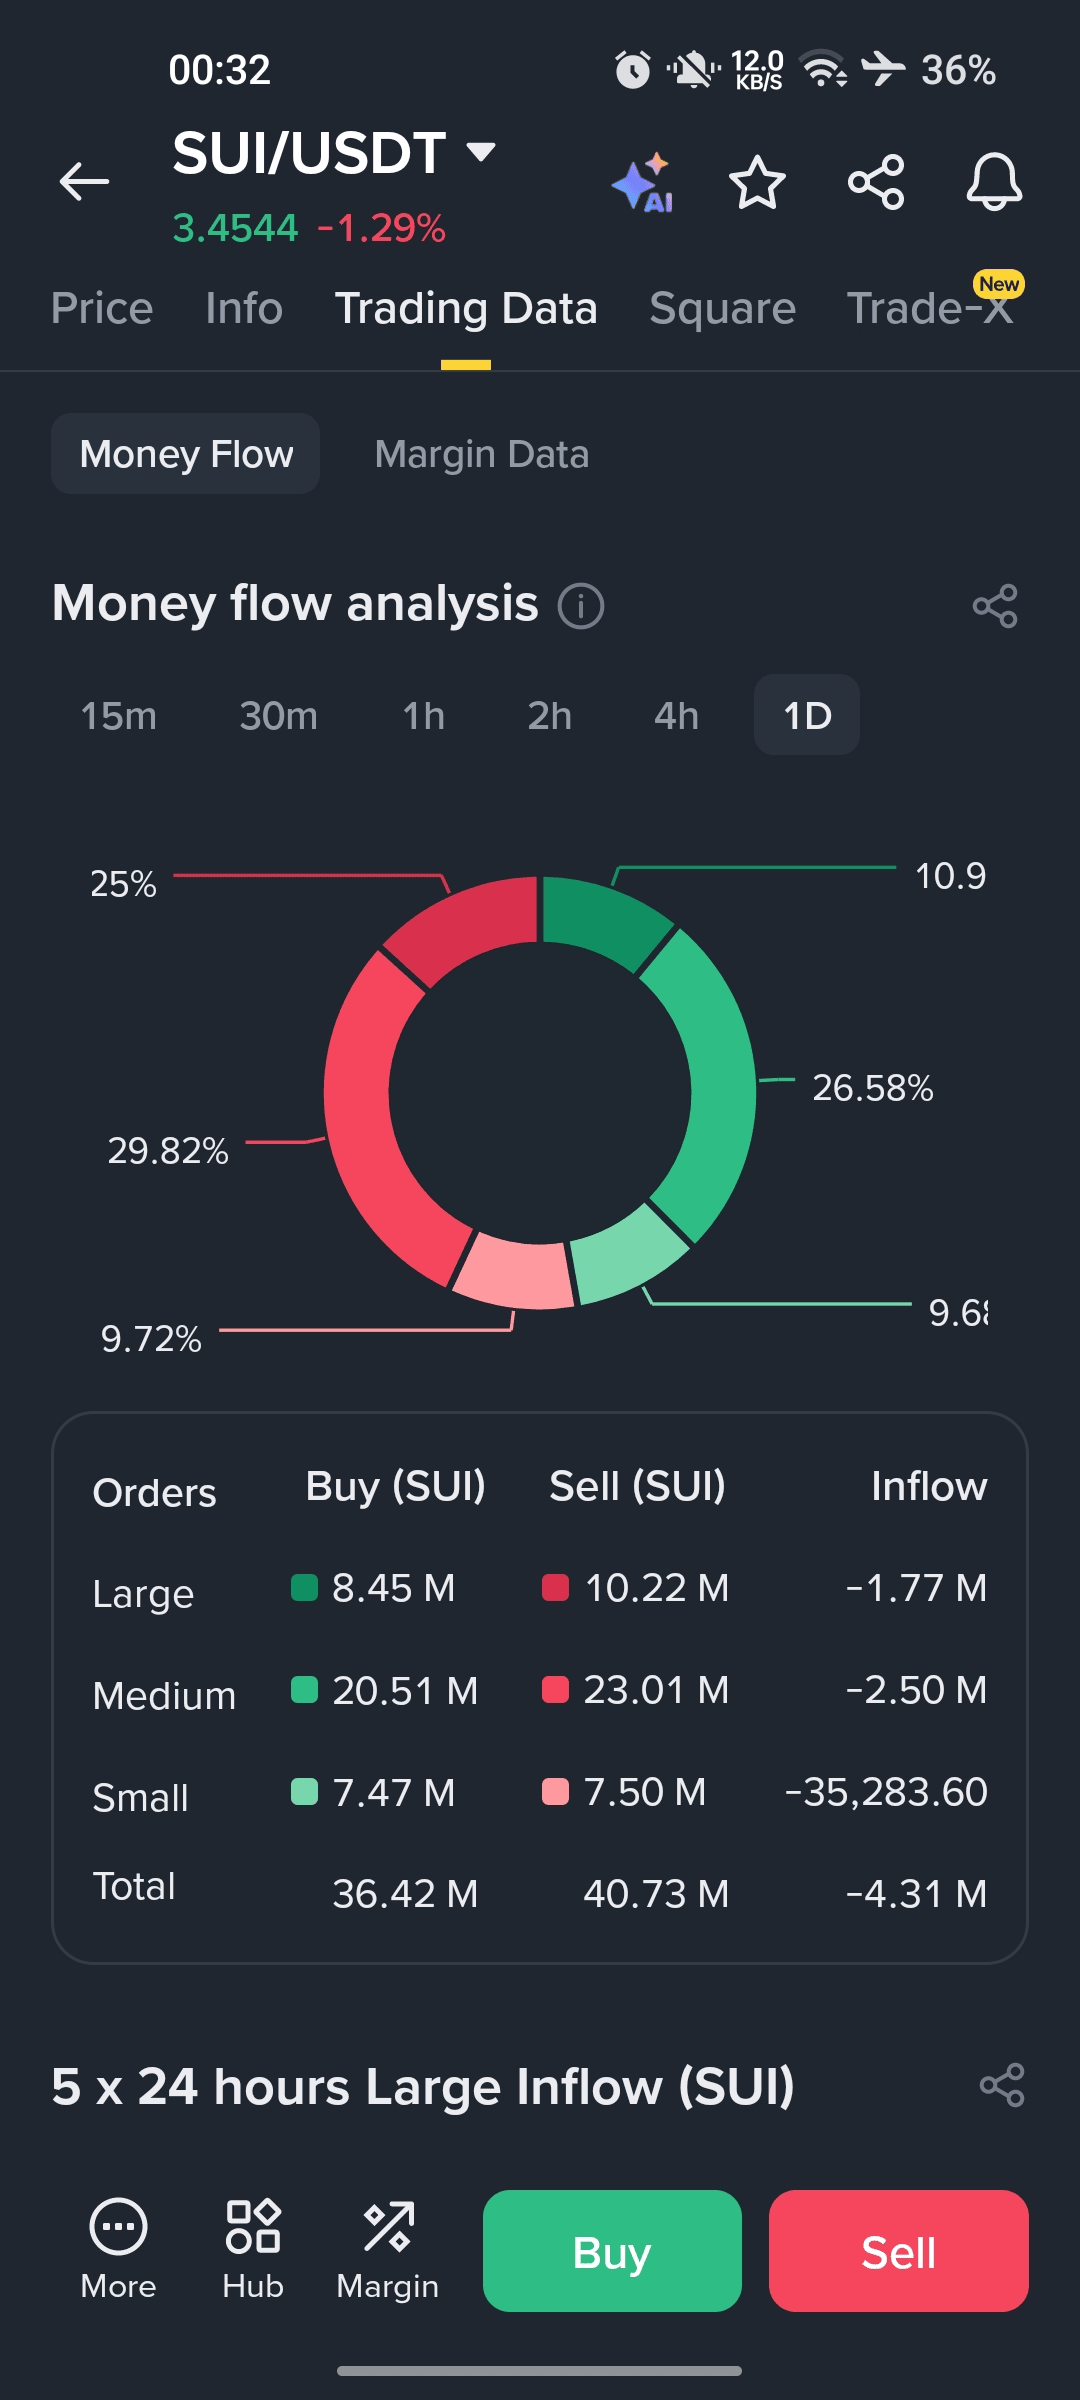1080x2400 pixels.
Task: Select the 15m timeframe
Action: click(118, 716)
